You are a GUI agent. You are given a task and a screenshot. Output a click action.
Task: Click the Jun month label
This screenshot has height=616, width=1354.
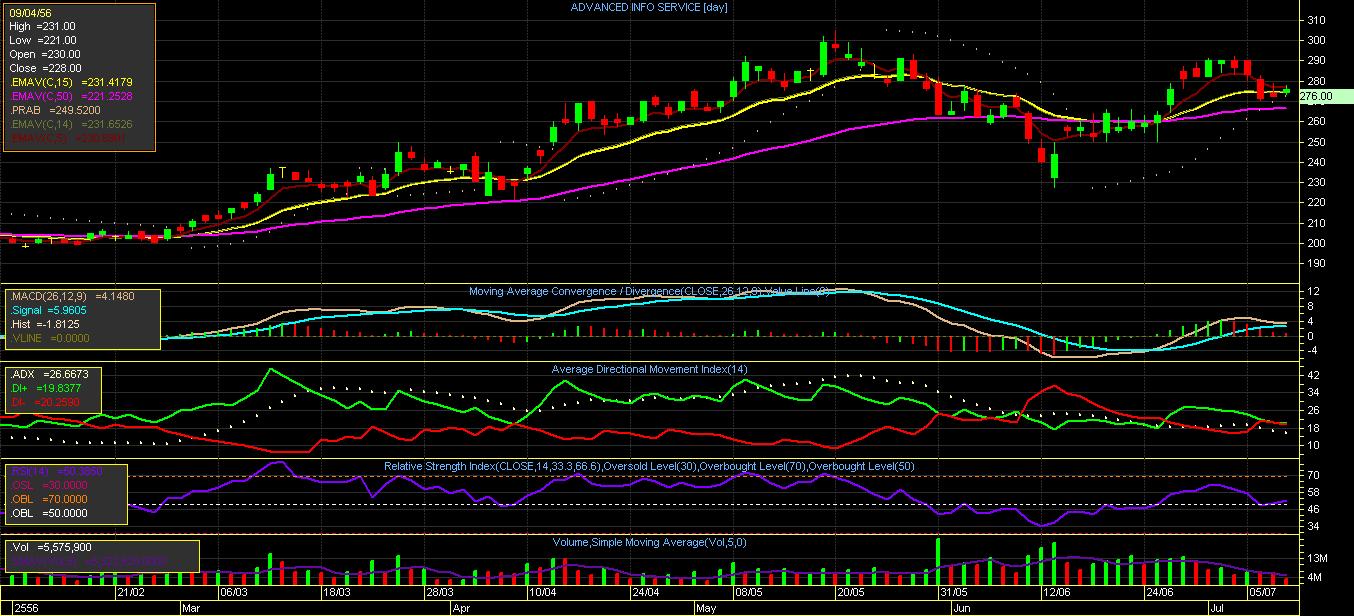[962, 607]
